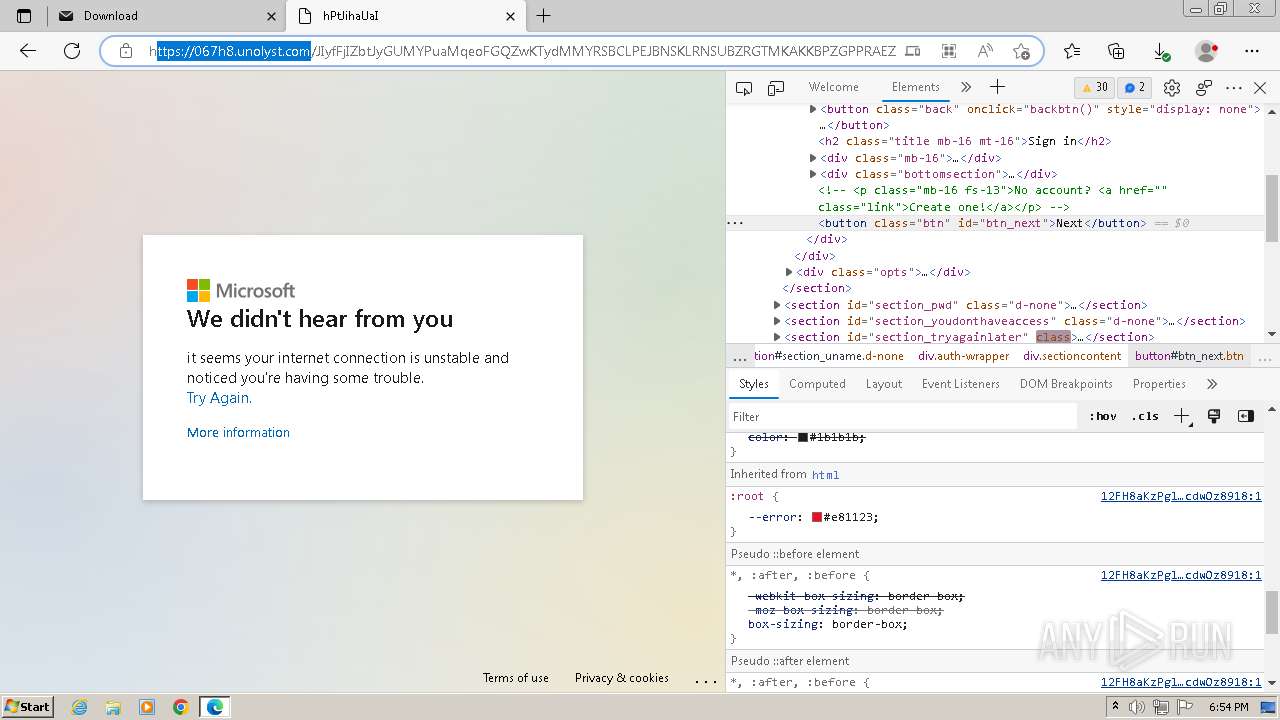Close the DevTools panel
The width and height of the screenshot is (1280, 720).
point(1260,88)
